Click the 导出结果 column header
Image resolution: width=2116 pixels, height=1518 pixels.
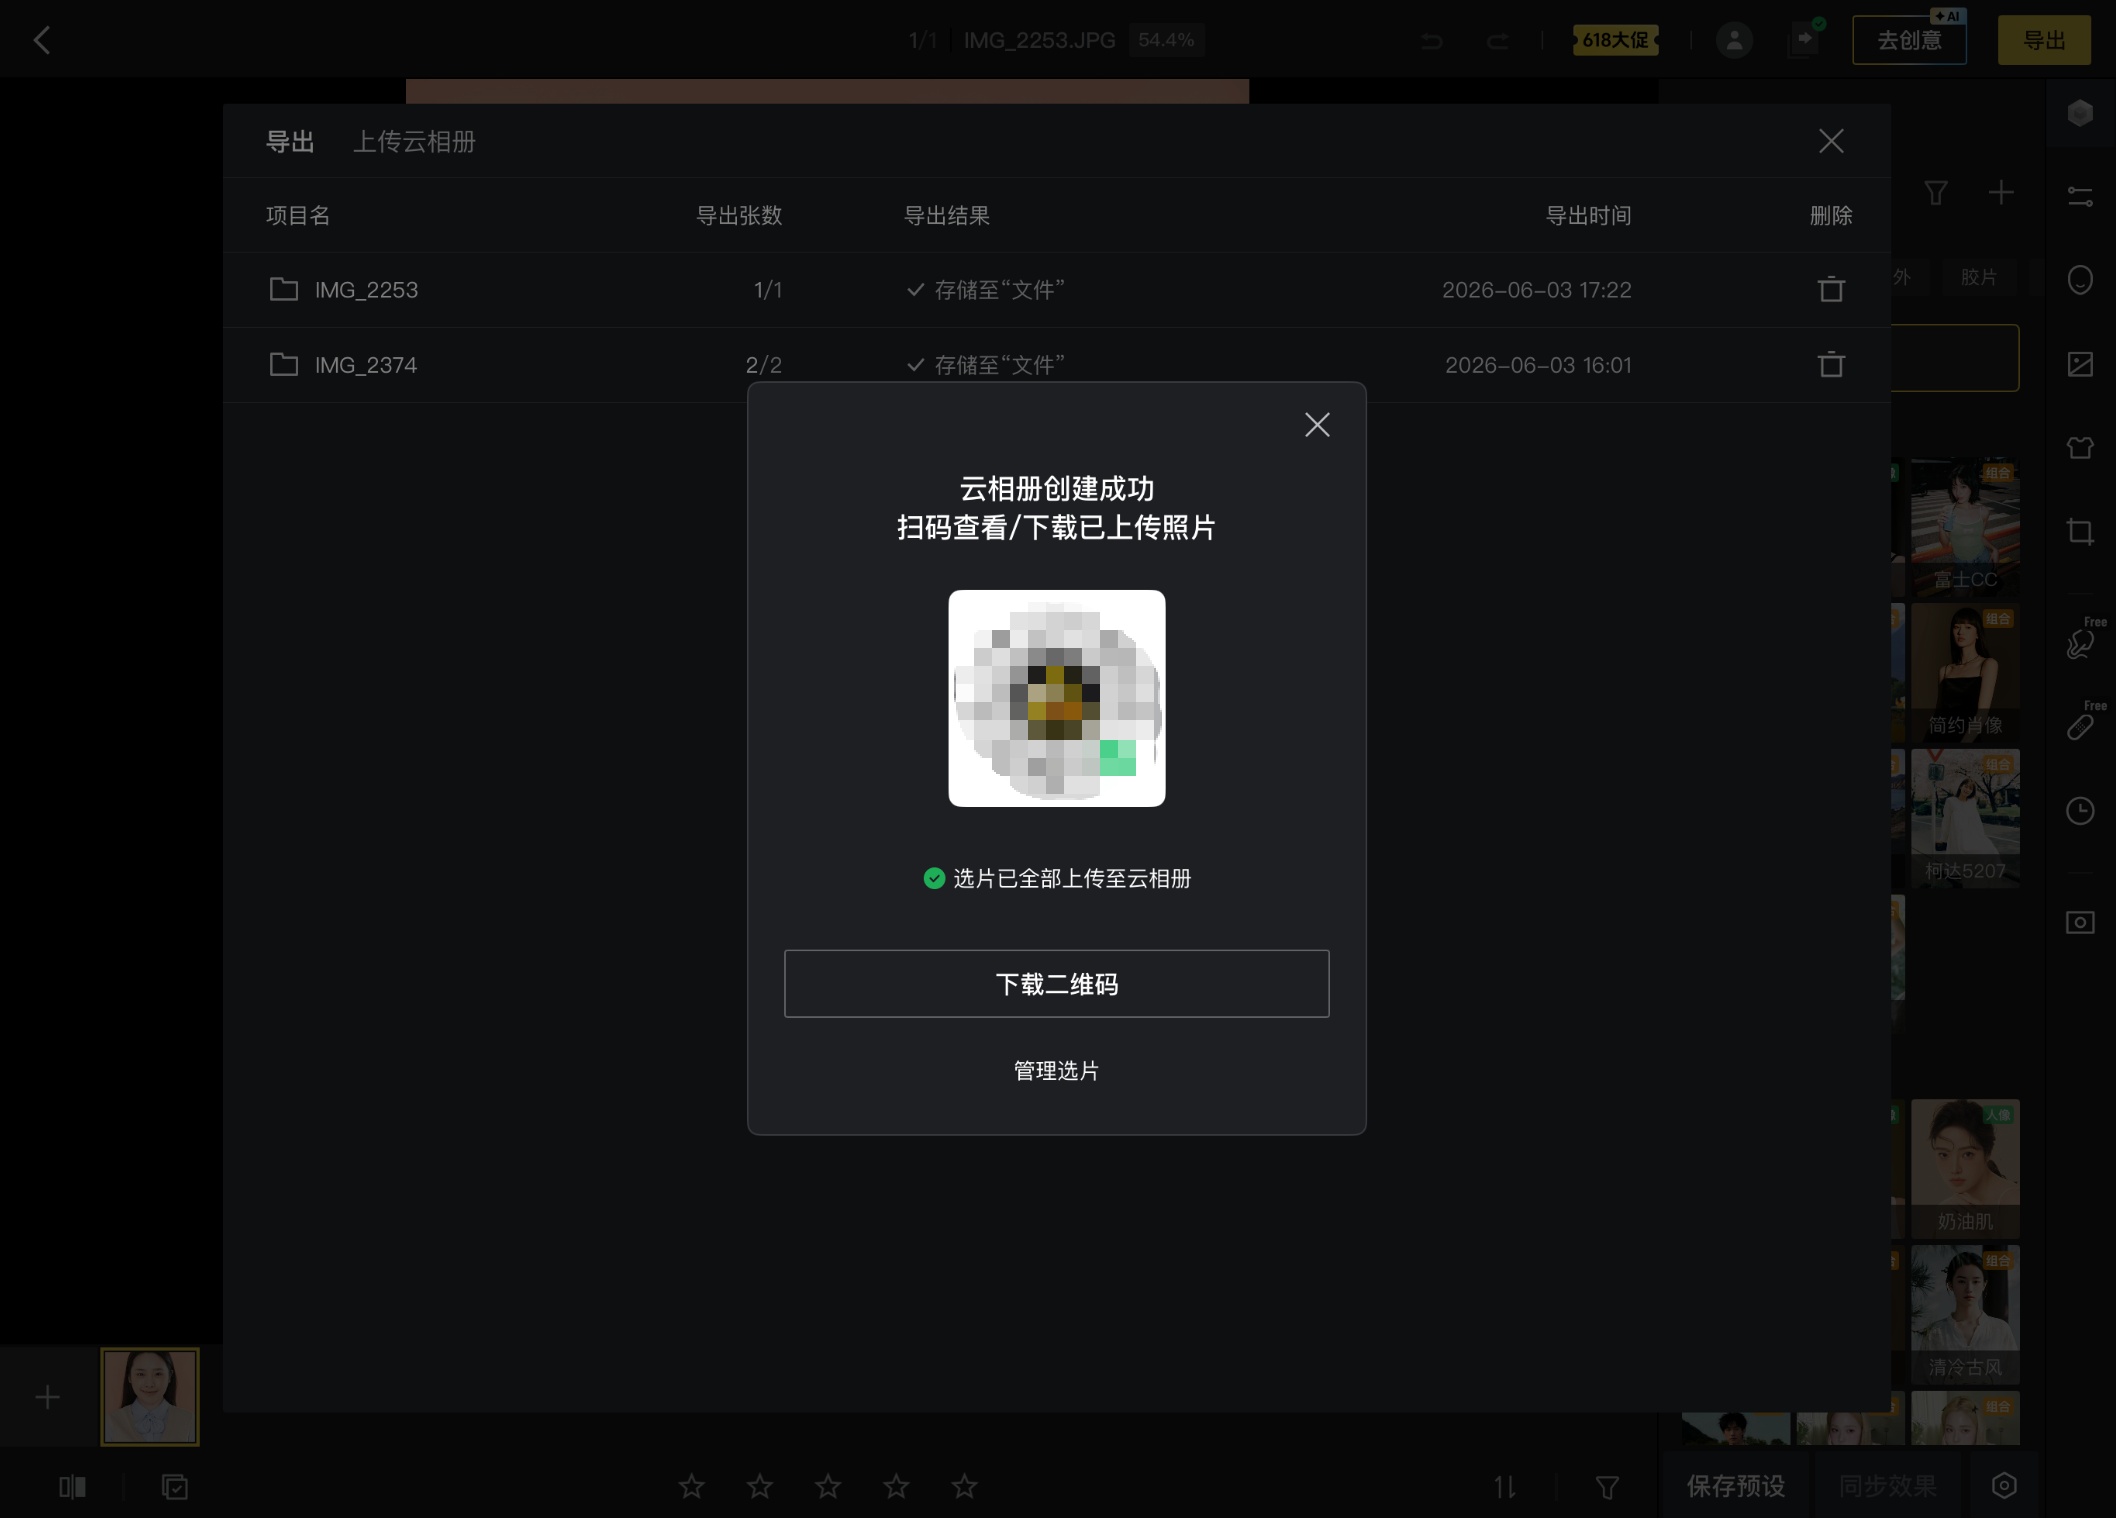(x=947, y=215)
